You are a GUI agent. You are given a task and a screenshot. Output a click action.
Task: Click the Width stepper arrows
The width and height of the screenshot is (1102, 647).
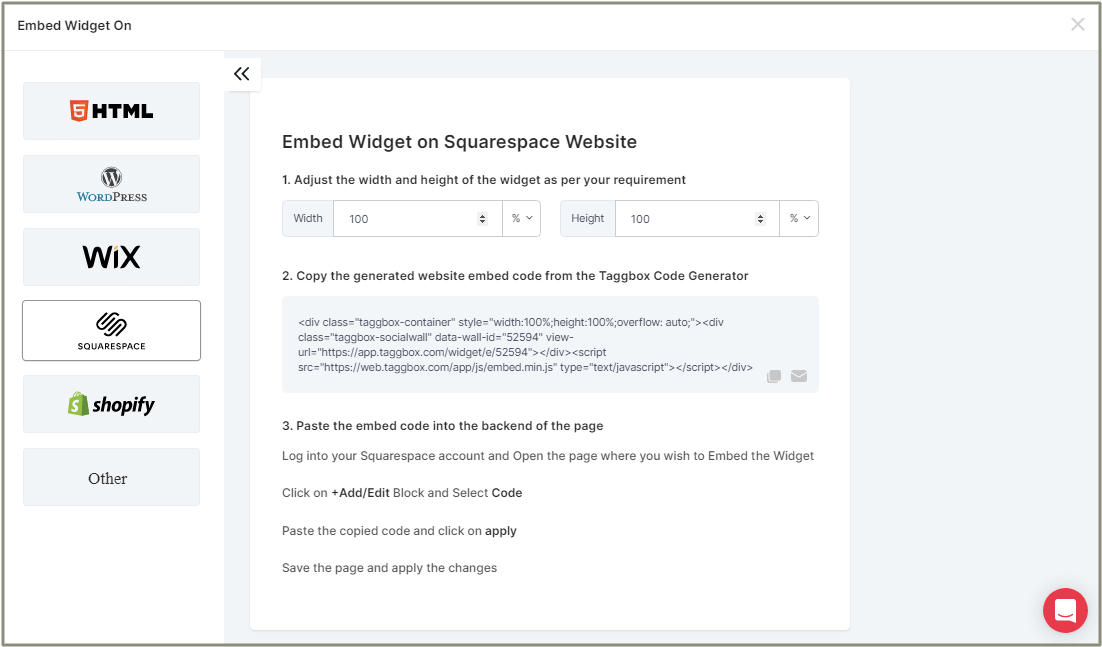(482, 219)
